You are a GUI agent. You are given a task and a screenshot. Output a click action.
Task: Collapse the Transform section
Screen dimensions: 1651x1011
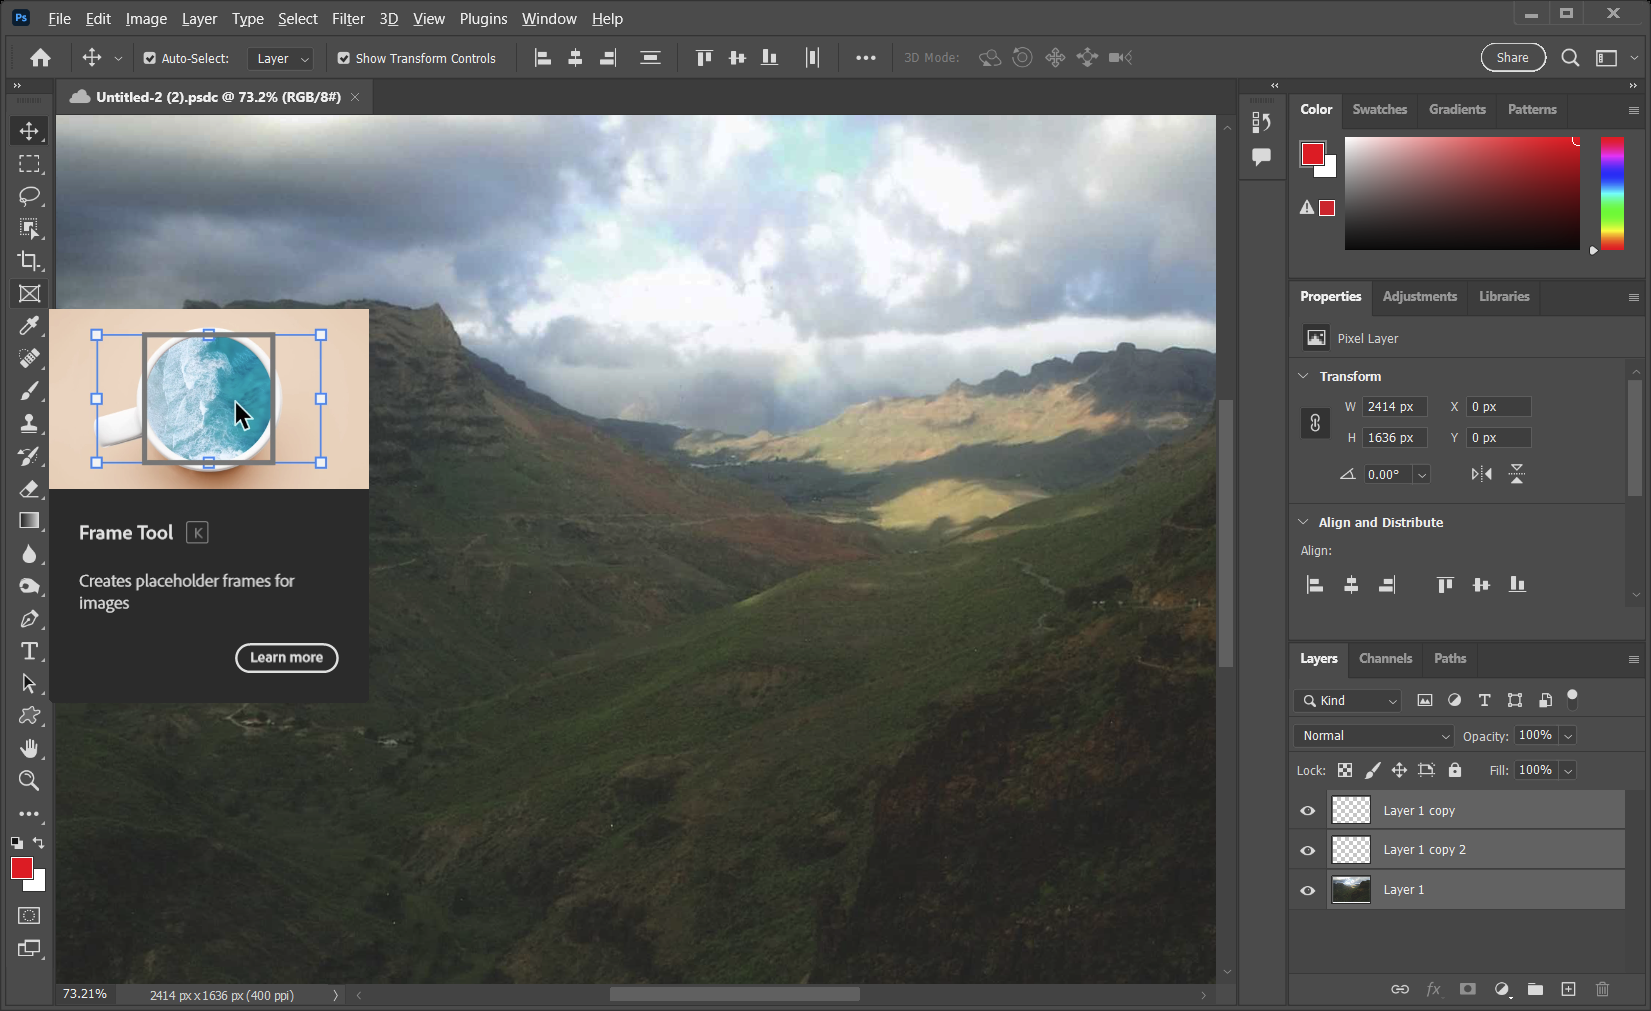pyautogui.click(x=1303, y=376)
